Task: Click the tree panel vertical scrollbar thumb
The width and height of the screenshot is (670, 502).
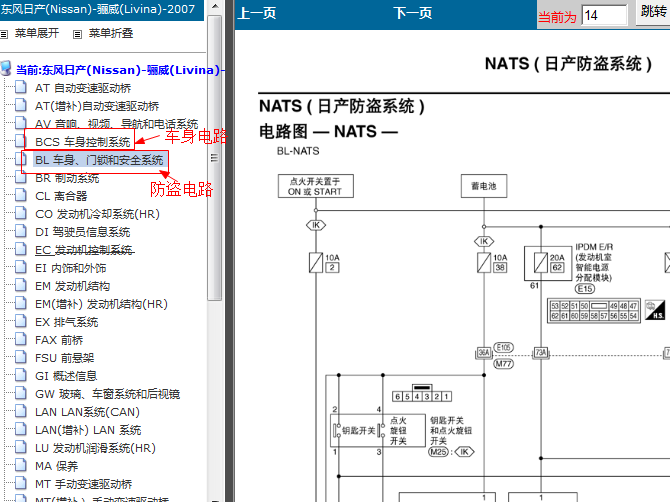Action: pos(215,158)
